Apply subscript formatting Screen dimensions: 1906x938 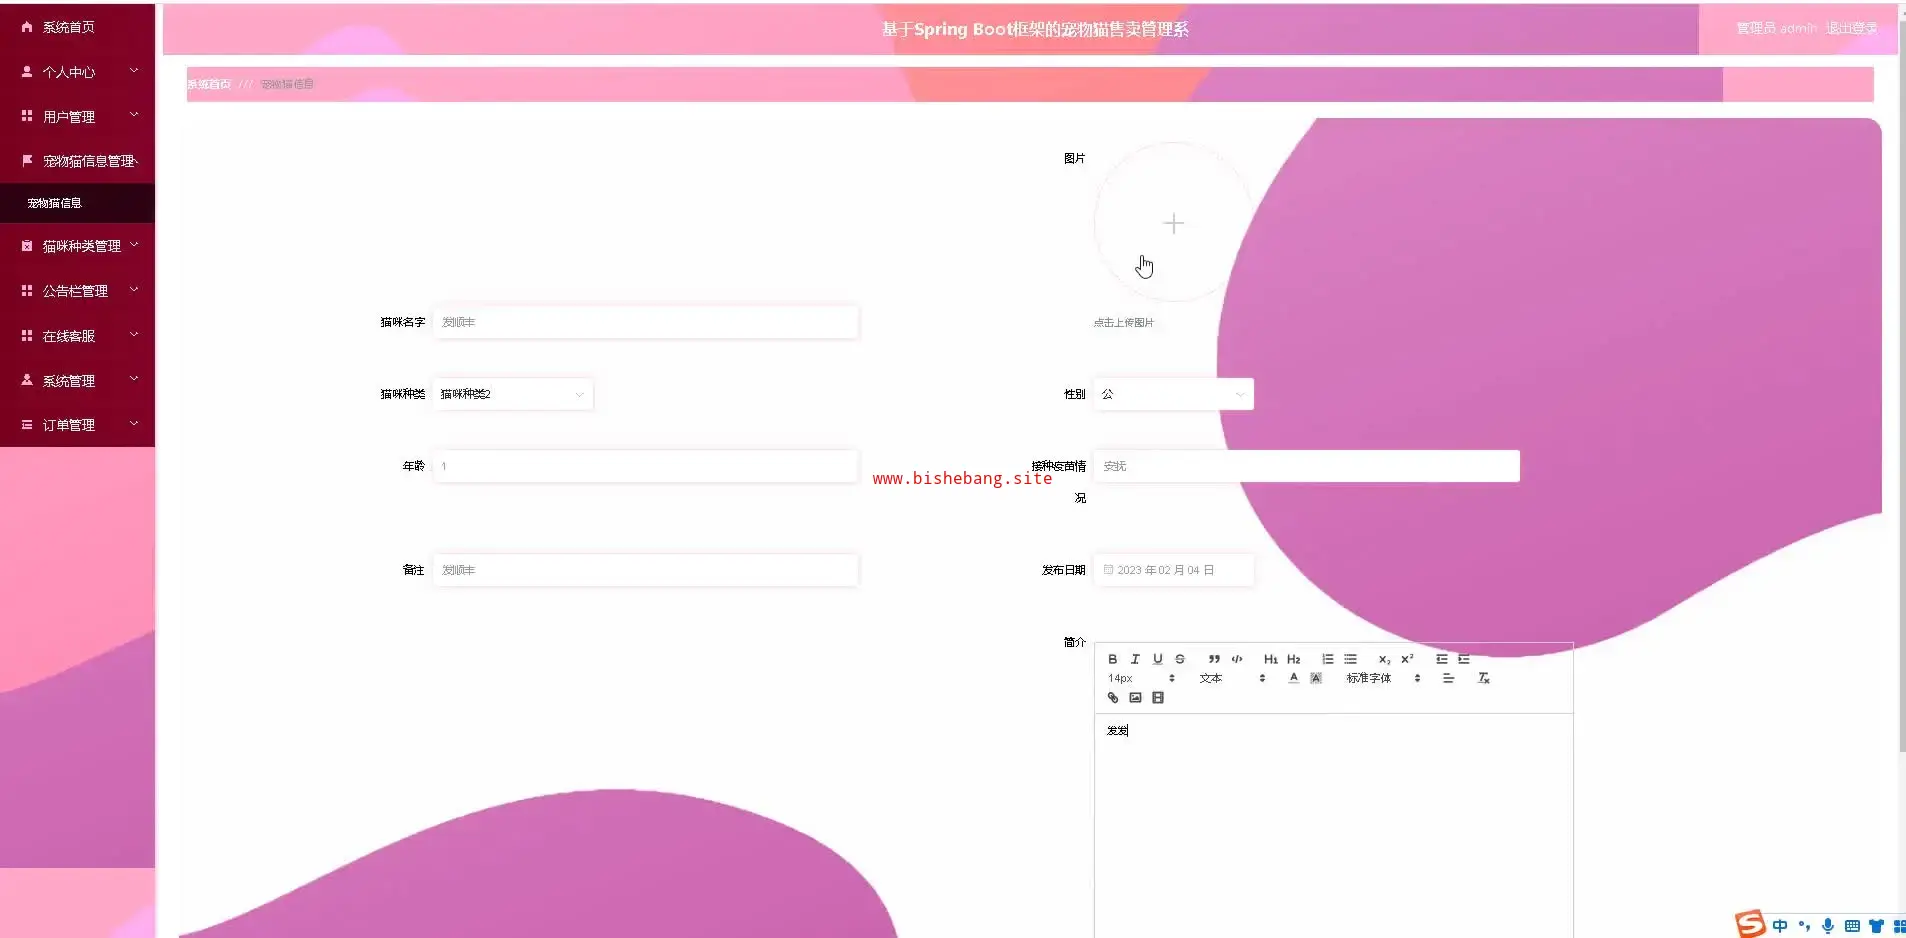1385,659
